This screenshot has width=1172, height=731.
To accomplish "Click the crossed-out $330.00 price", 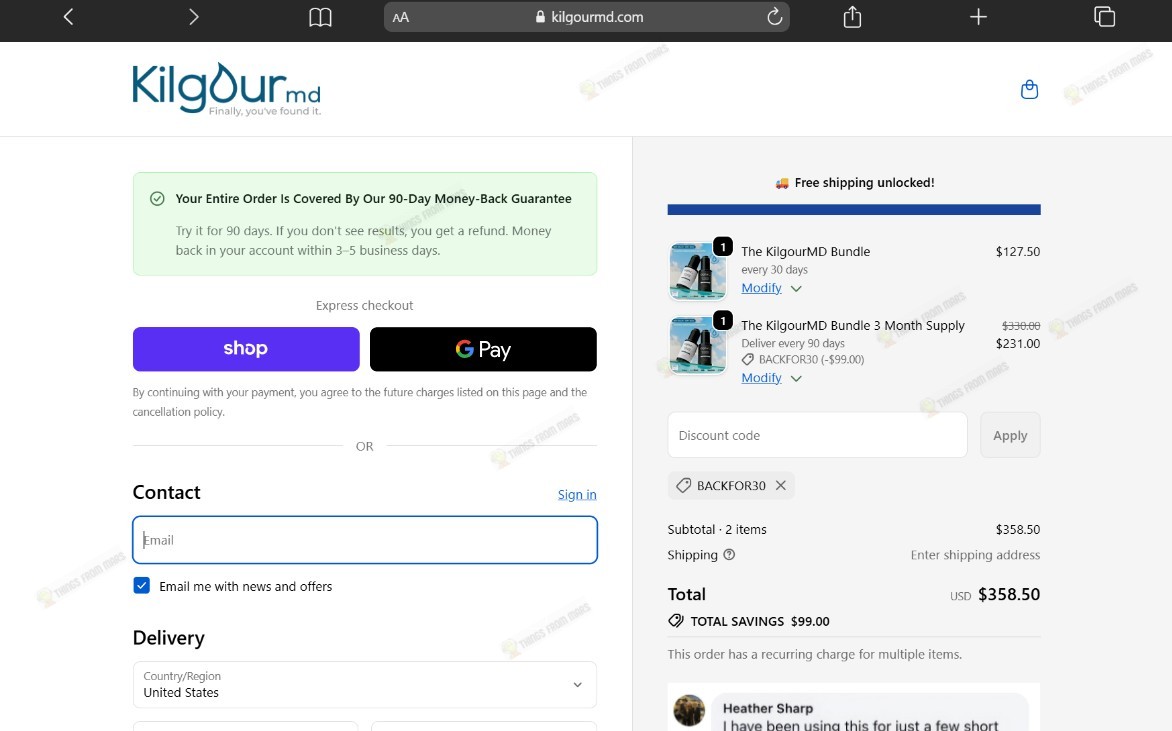I will click(x=1021, y=326).
